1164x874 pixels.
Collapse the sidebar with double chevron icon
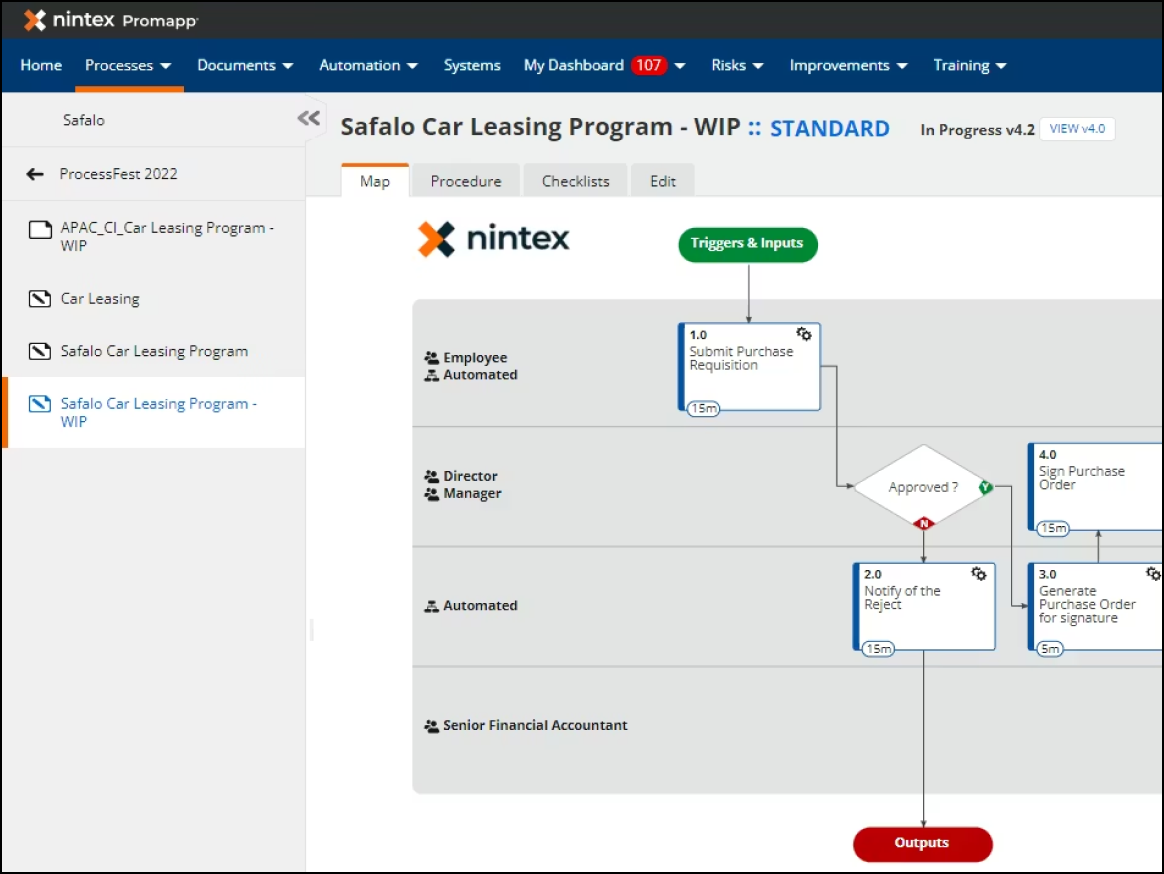pyautogui.click(x=309, y=118)
